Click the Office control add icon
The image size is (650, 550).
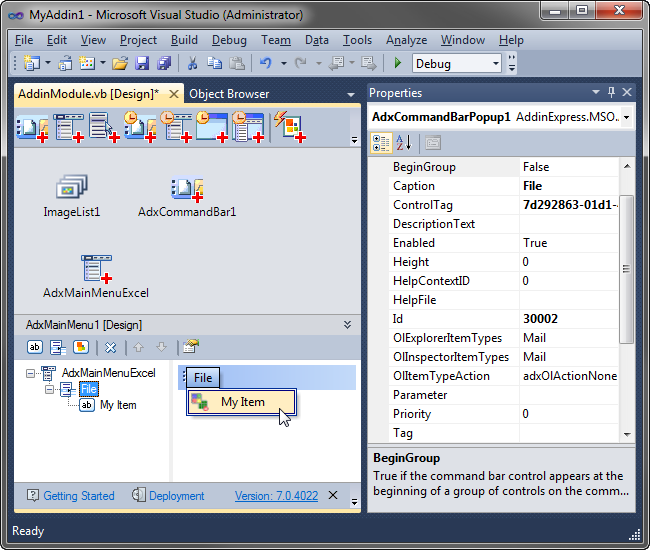81,347
